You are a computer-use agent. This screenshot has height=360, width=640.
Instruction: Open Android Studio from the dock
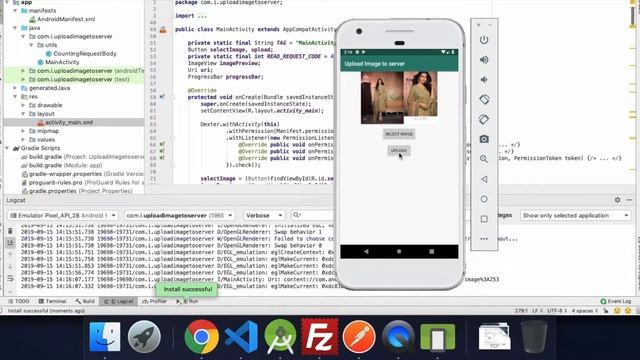point(280,337)
